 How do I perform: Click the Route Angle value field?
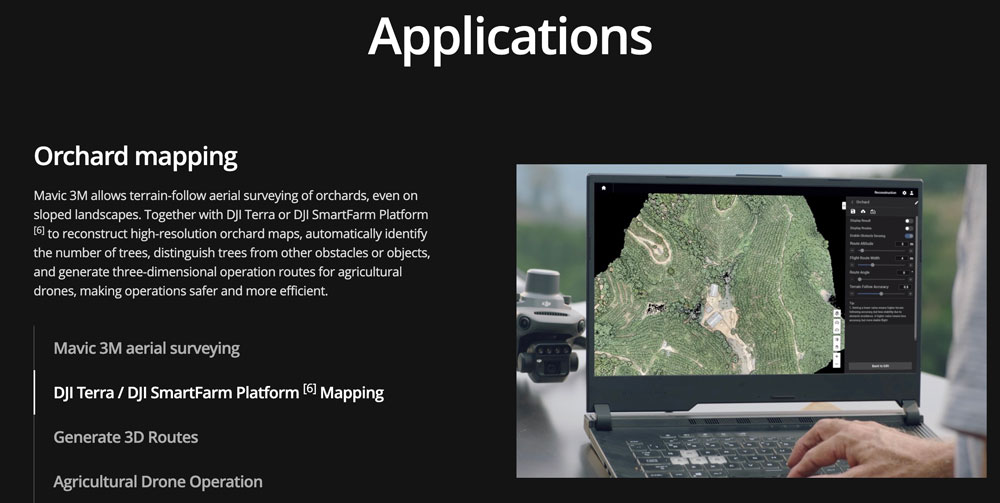click(904, 273)
